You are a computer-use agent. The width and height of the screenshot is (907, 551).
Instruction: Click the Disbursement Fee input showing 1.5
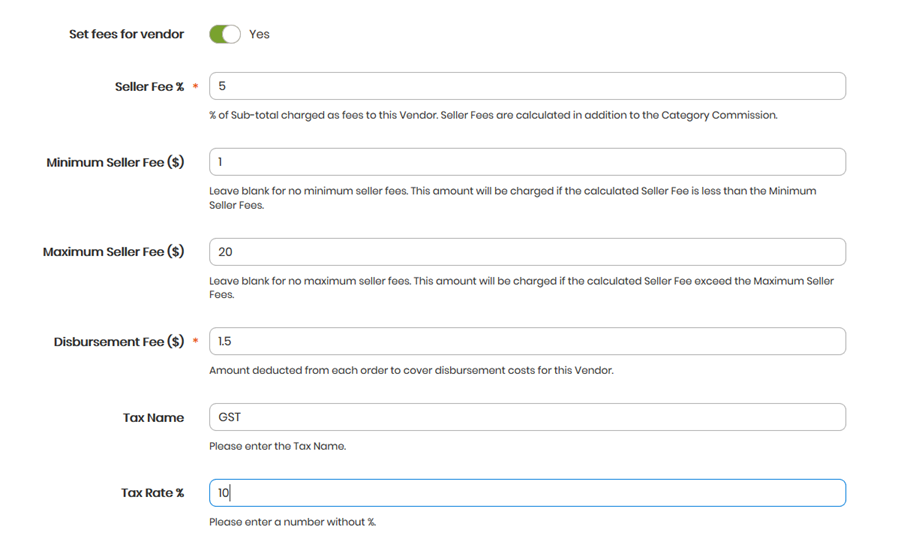pyautogui.click(x=528, y=341)
